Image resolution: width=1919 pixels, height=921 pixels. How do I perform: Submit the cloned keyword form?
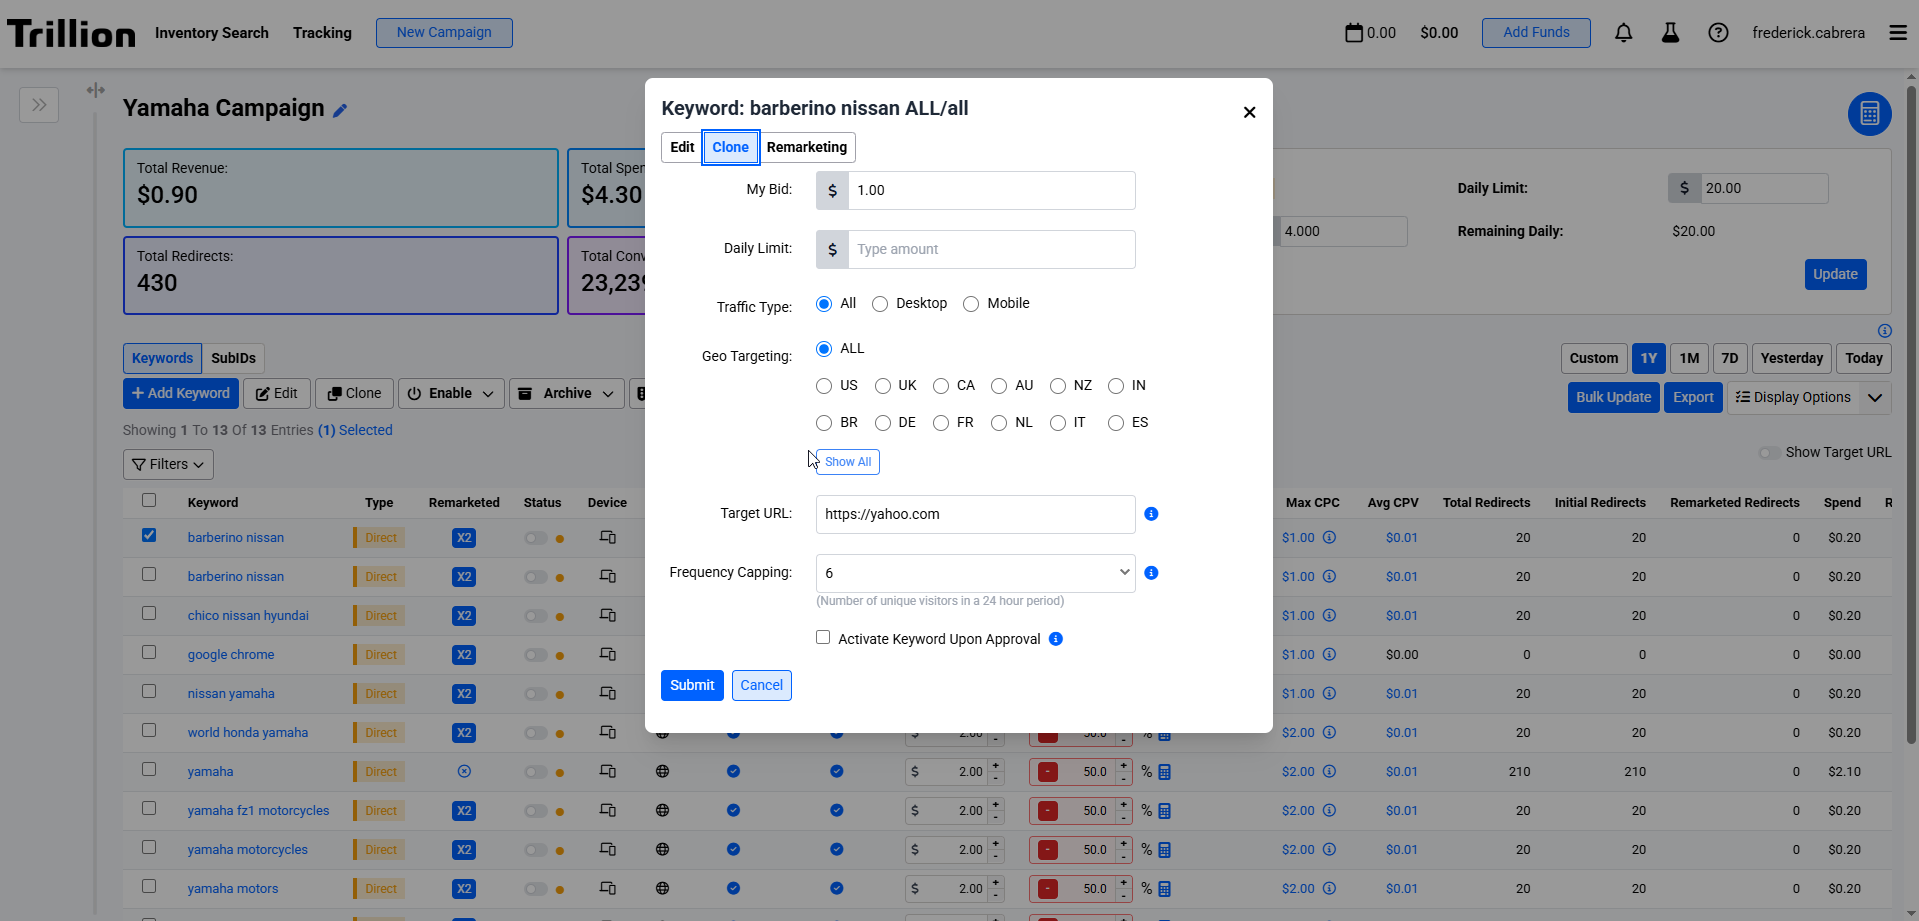[692, 685]
